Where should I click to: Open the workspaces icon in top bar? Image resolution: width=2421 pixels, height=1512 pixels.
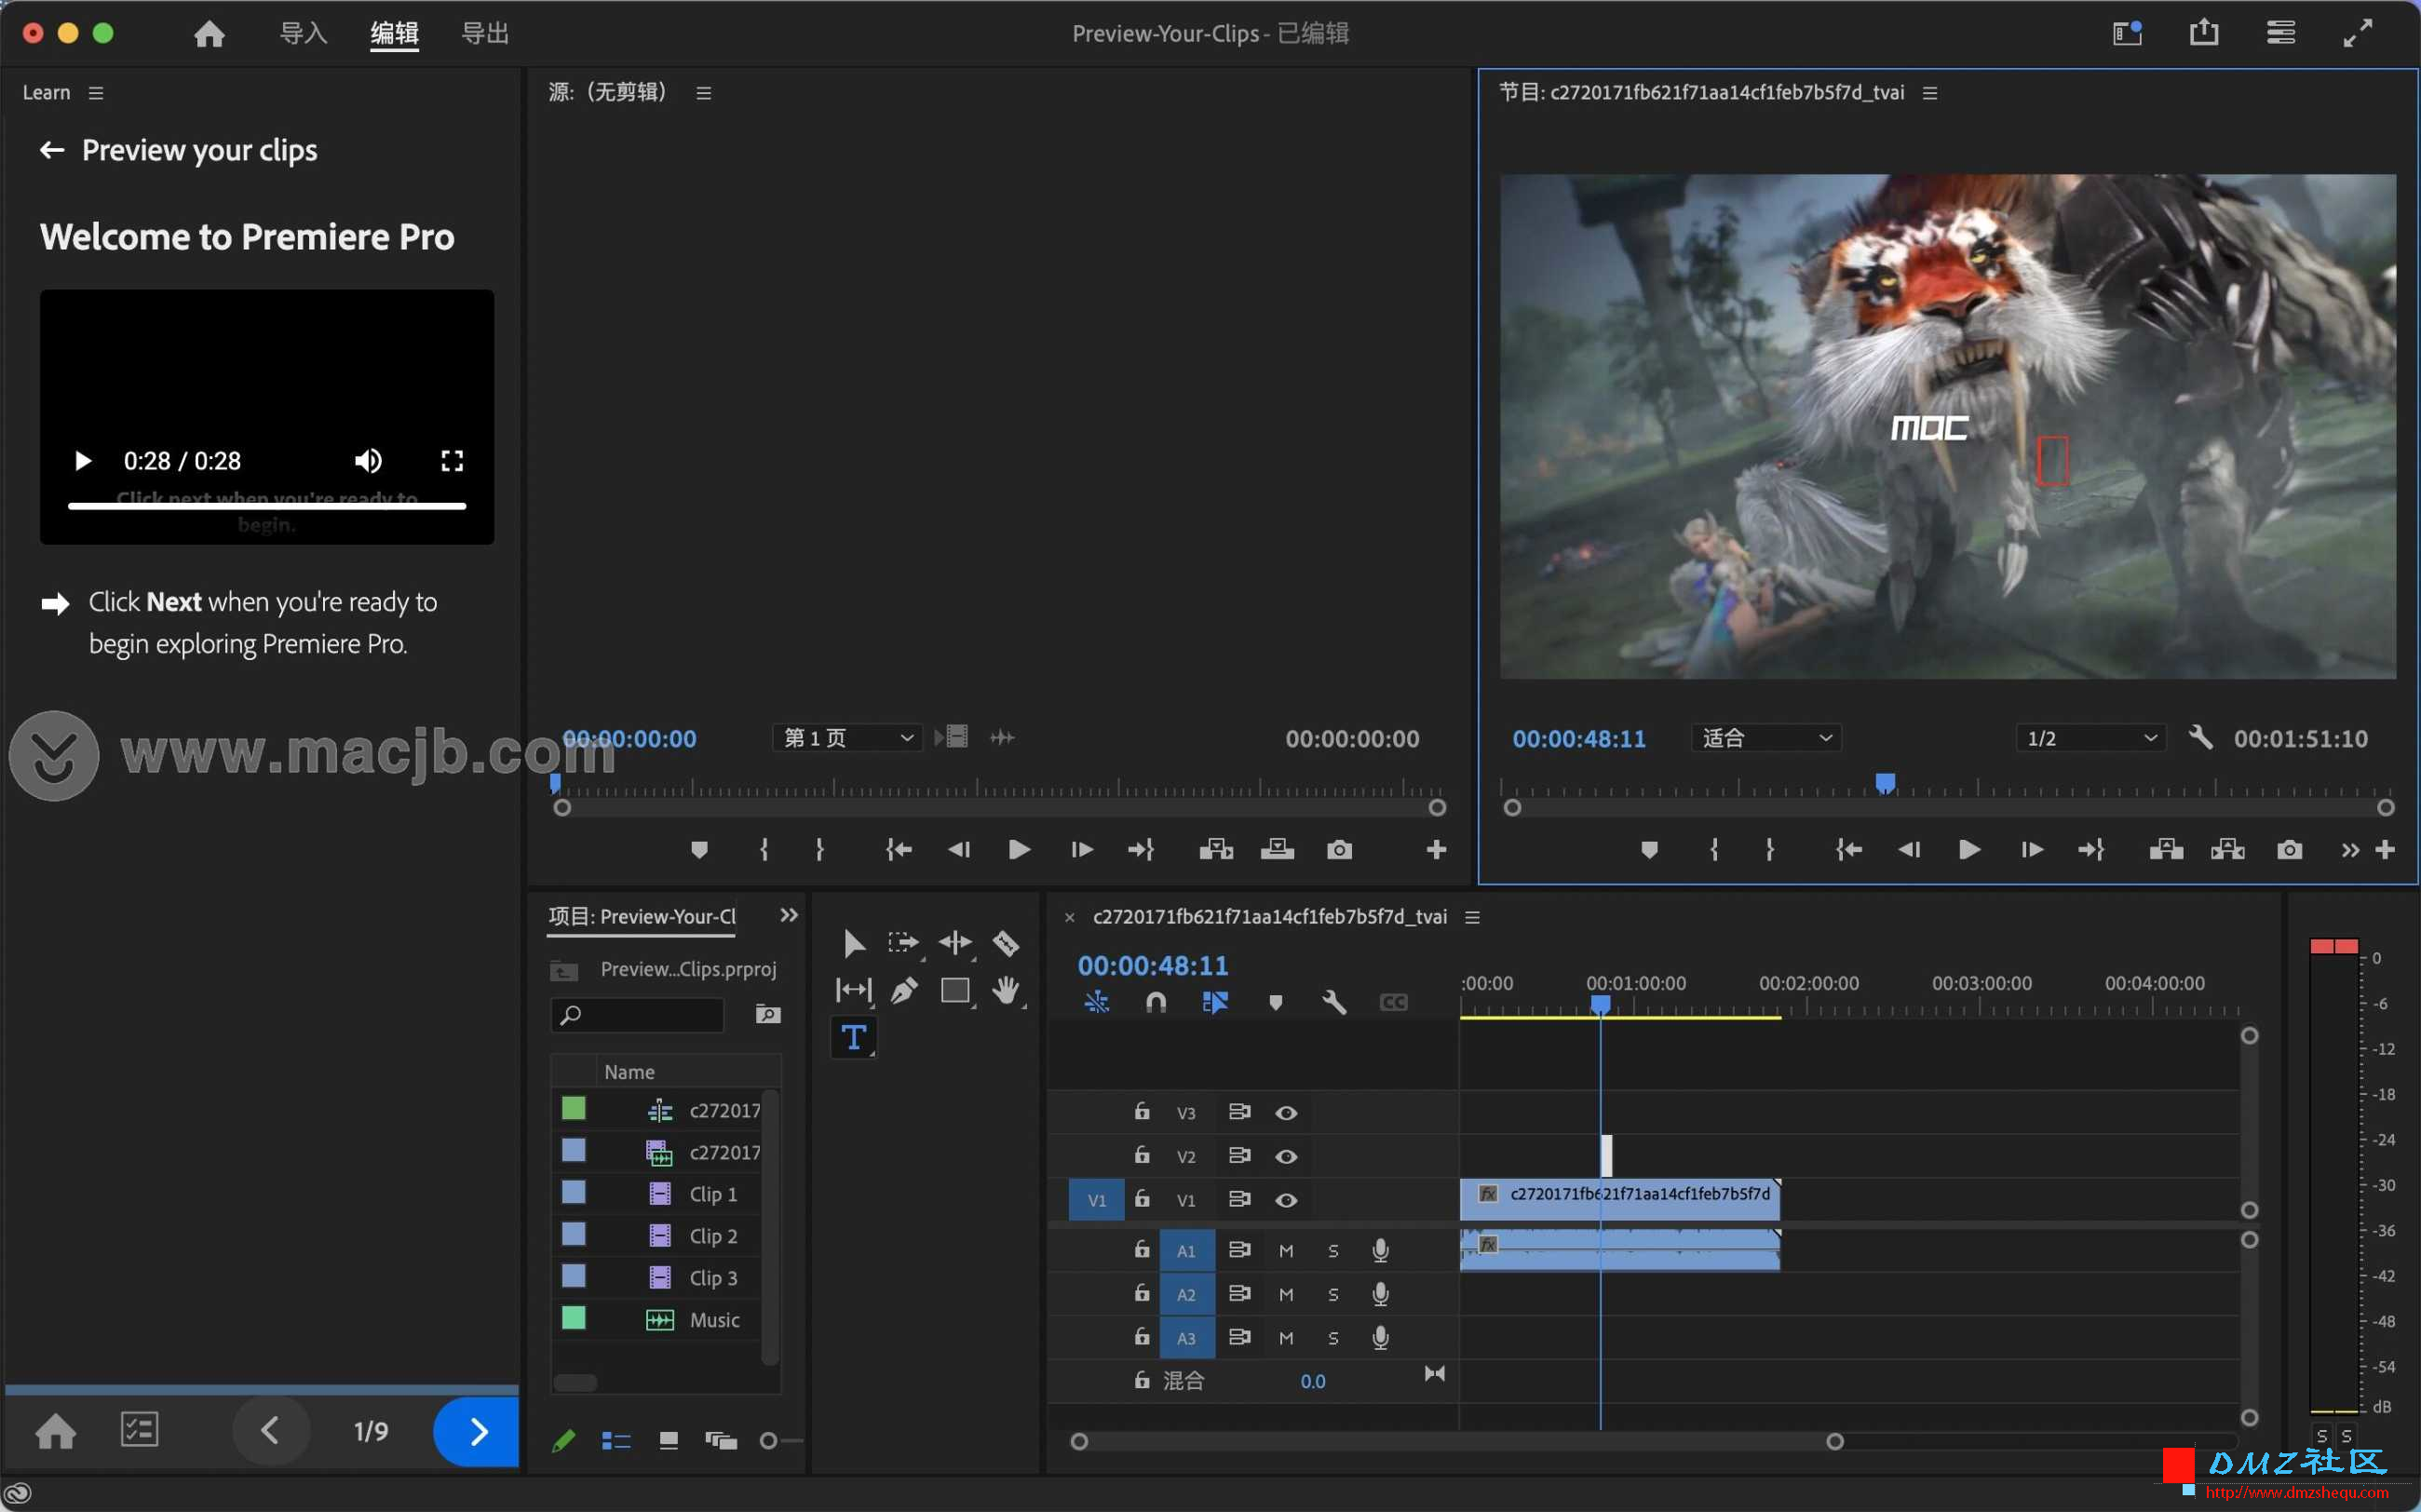point(2127,33)
